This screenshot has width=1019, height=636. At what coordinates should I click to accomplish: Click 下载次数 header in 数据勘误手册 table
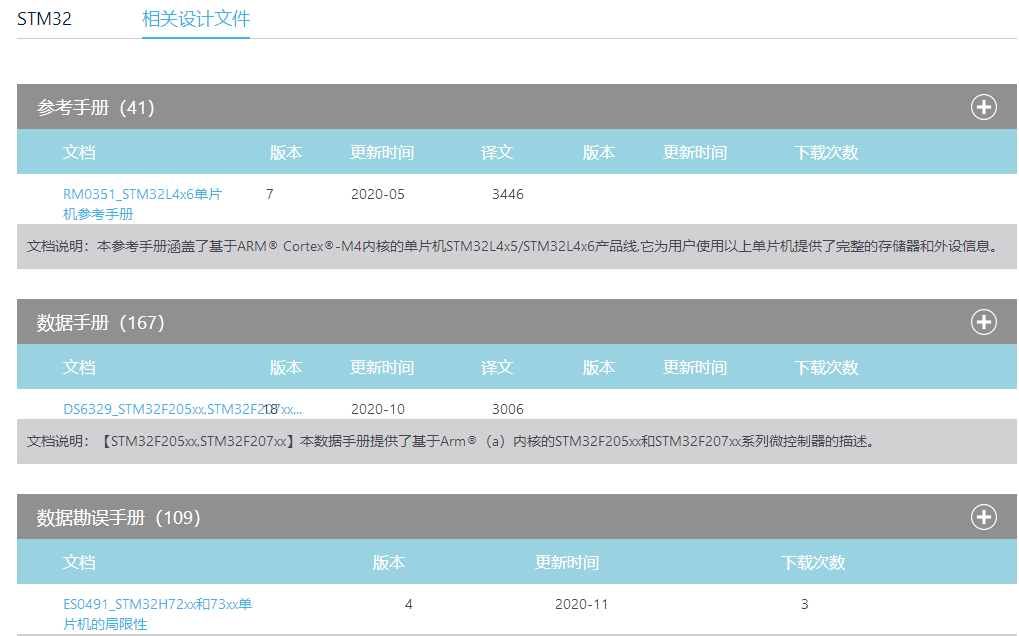pos(813,562)
